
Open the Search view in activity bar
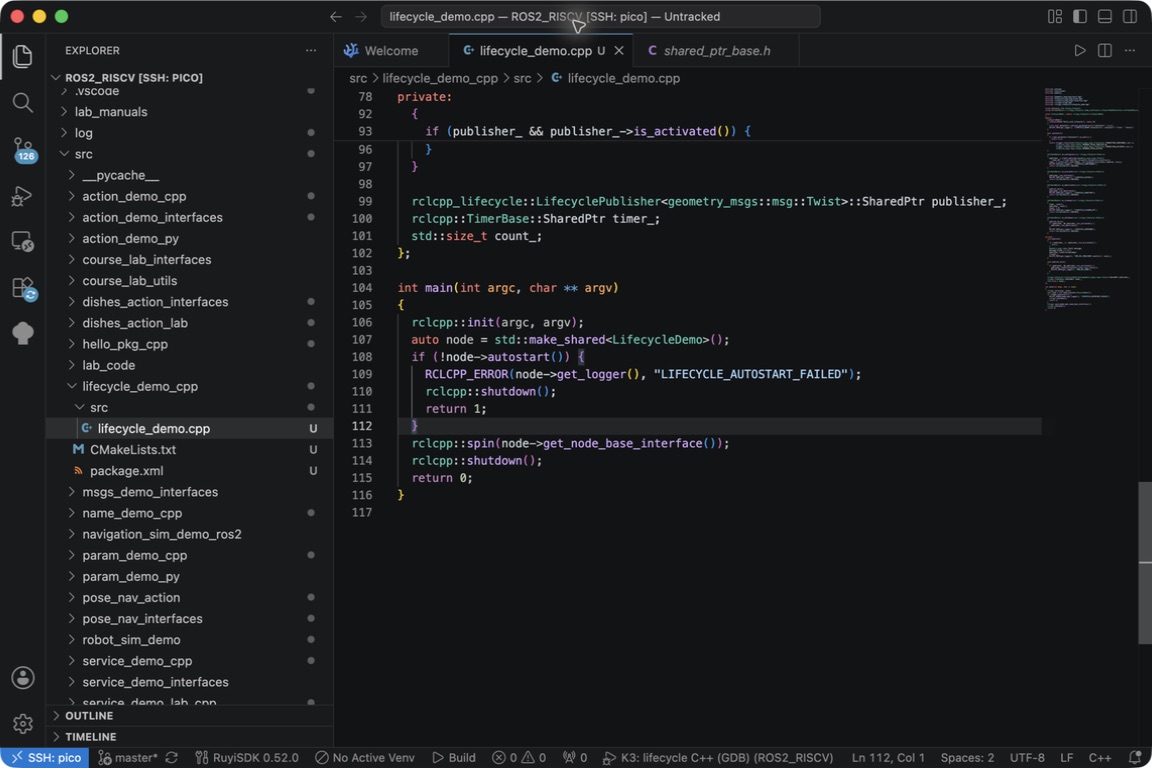[x=23, y=103]
